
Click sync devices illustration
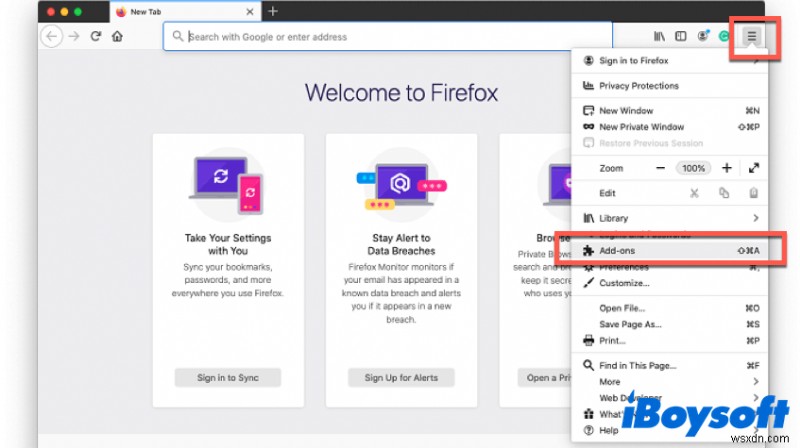point(228,185)
